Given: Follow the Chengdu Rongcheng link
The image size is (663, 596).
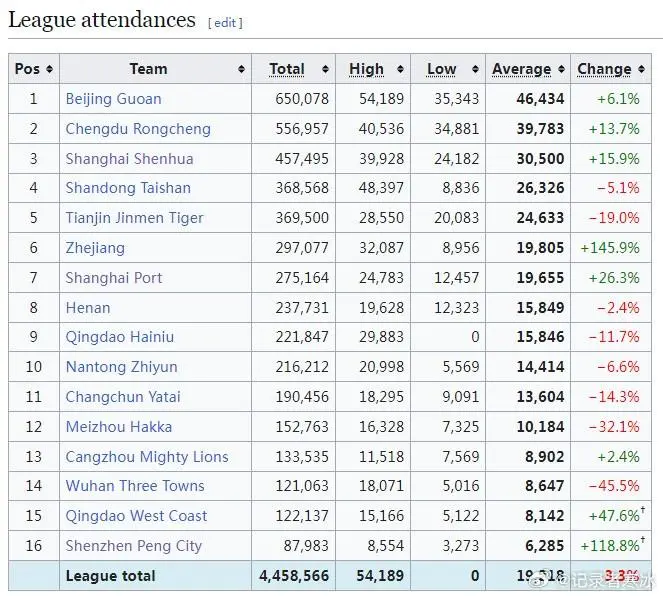Looking at the screenshot, I should [138, 129].
